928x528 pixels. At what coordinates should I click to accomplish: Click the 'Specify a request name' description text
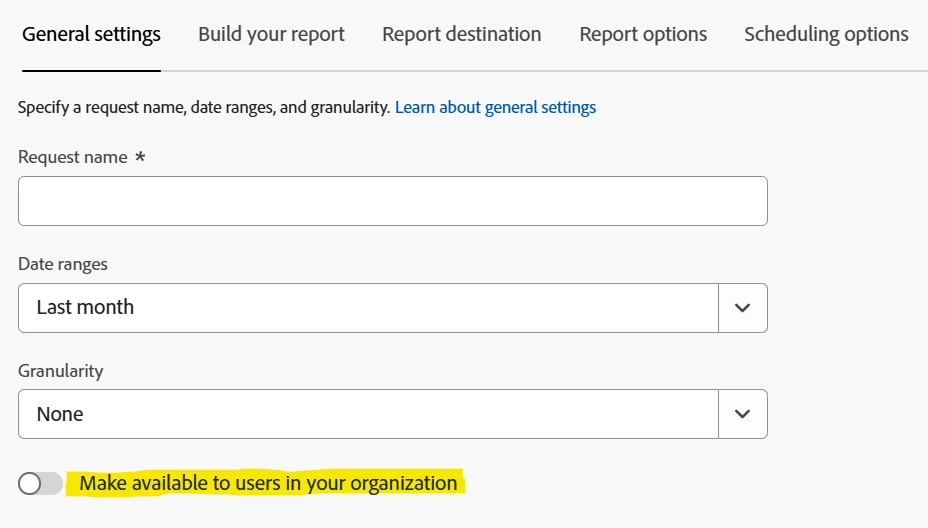pos(204,107)
